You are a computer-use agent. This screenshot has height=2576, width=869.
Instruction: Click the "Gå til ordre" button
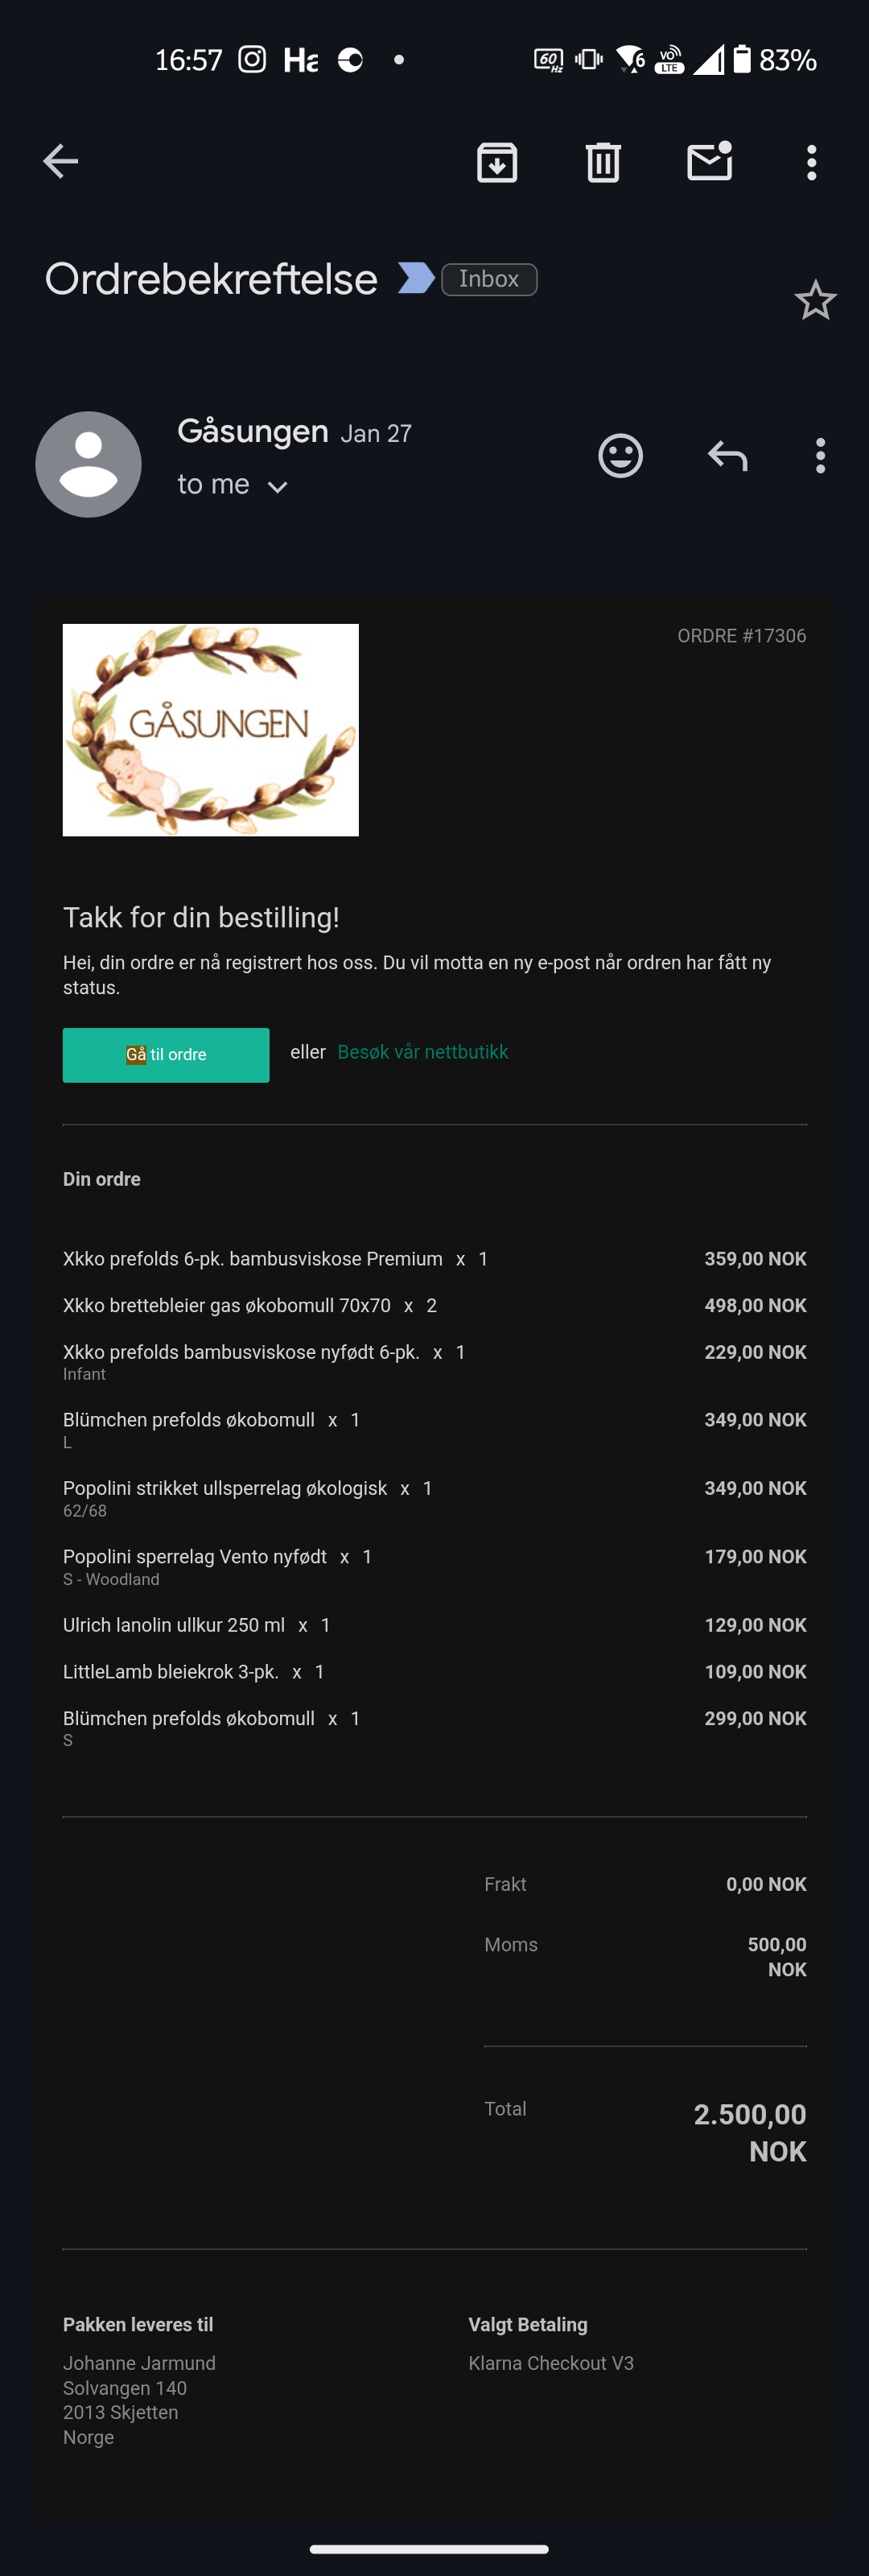(x=166, y=1055)
